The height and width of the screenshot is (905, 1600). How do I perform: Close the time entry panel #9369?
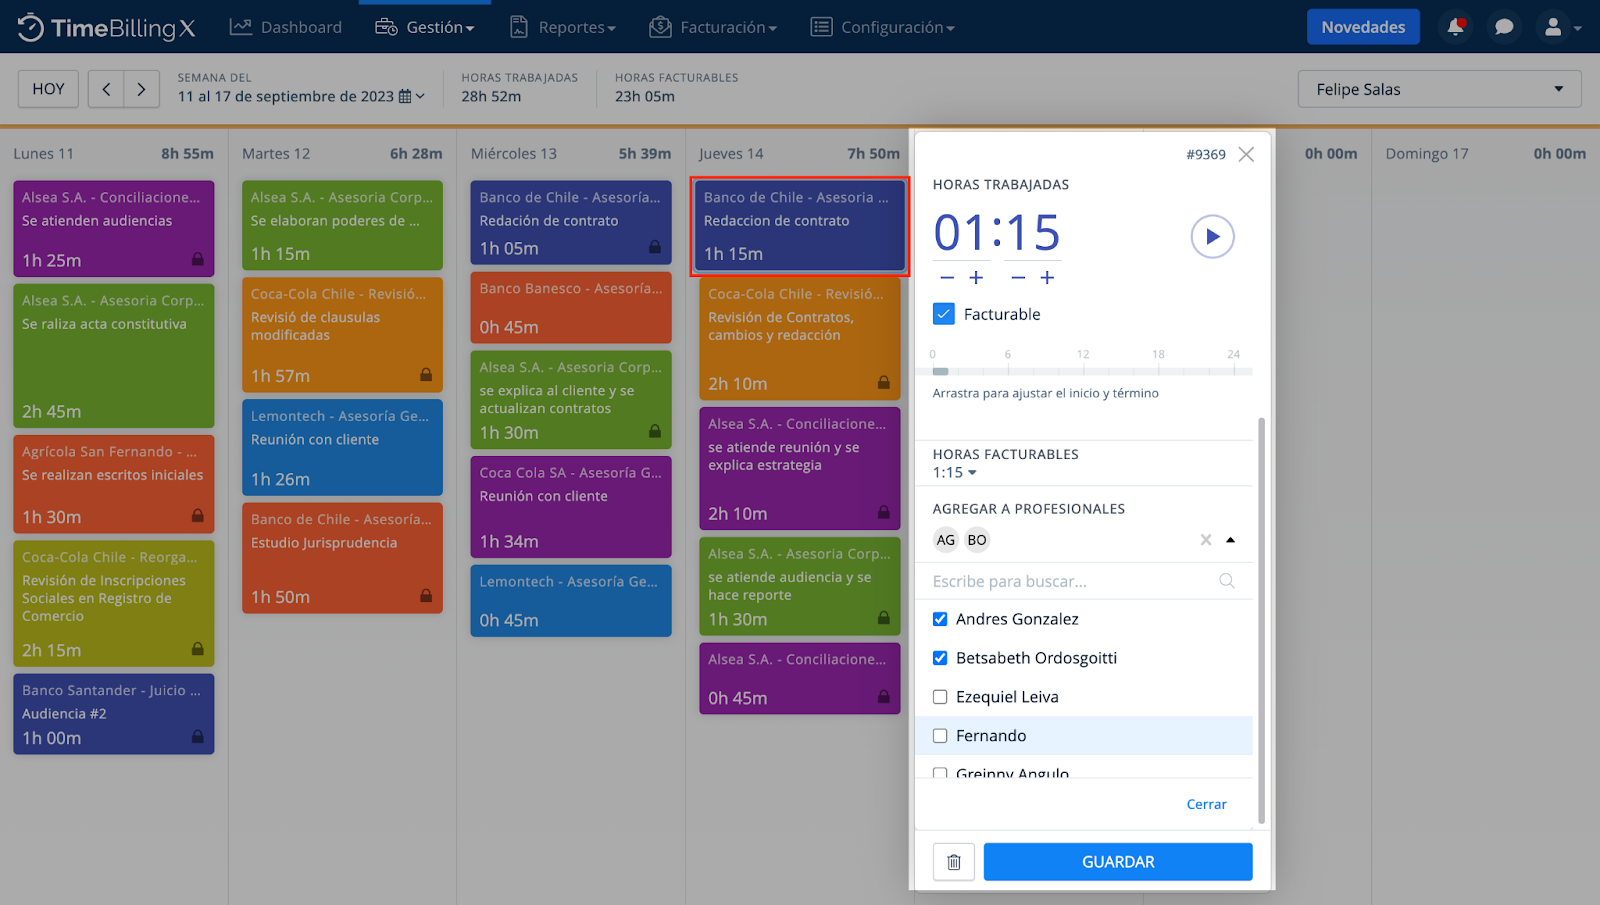tap(1246, 154)
